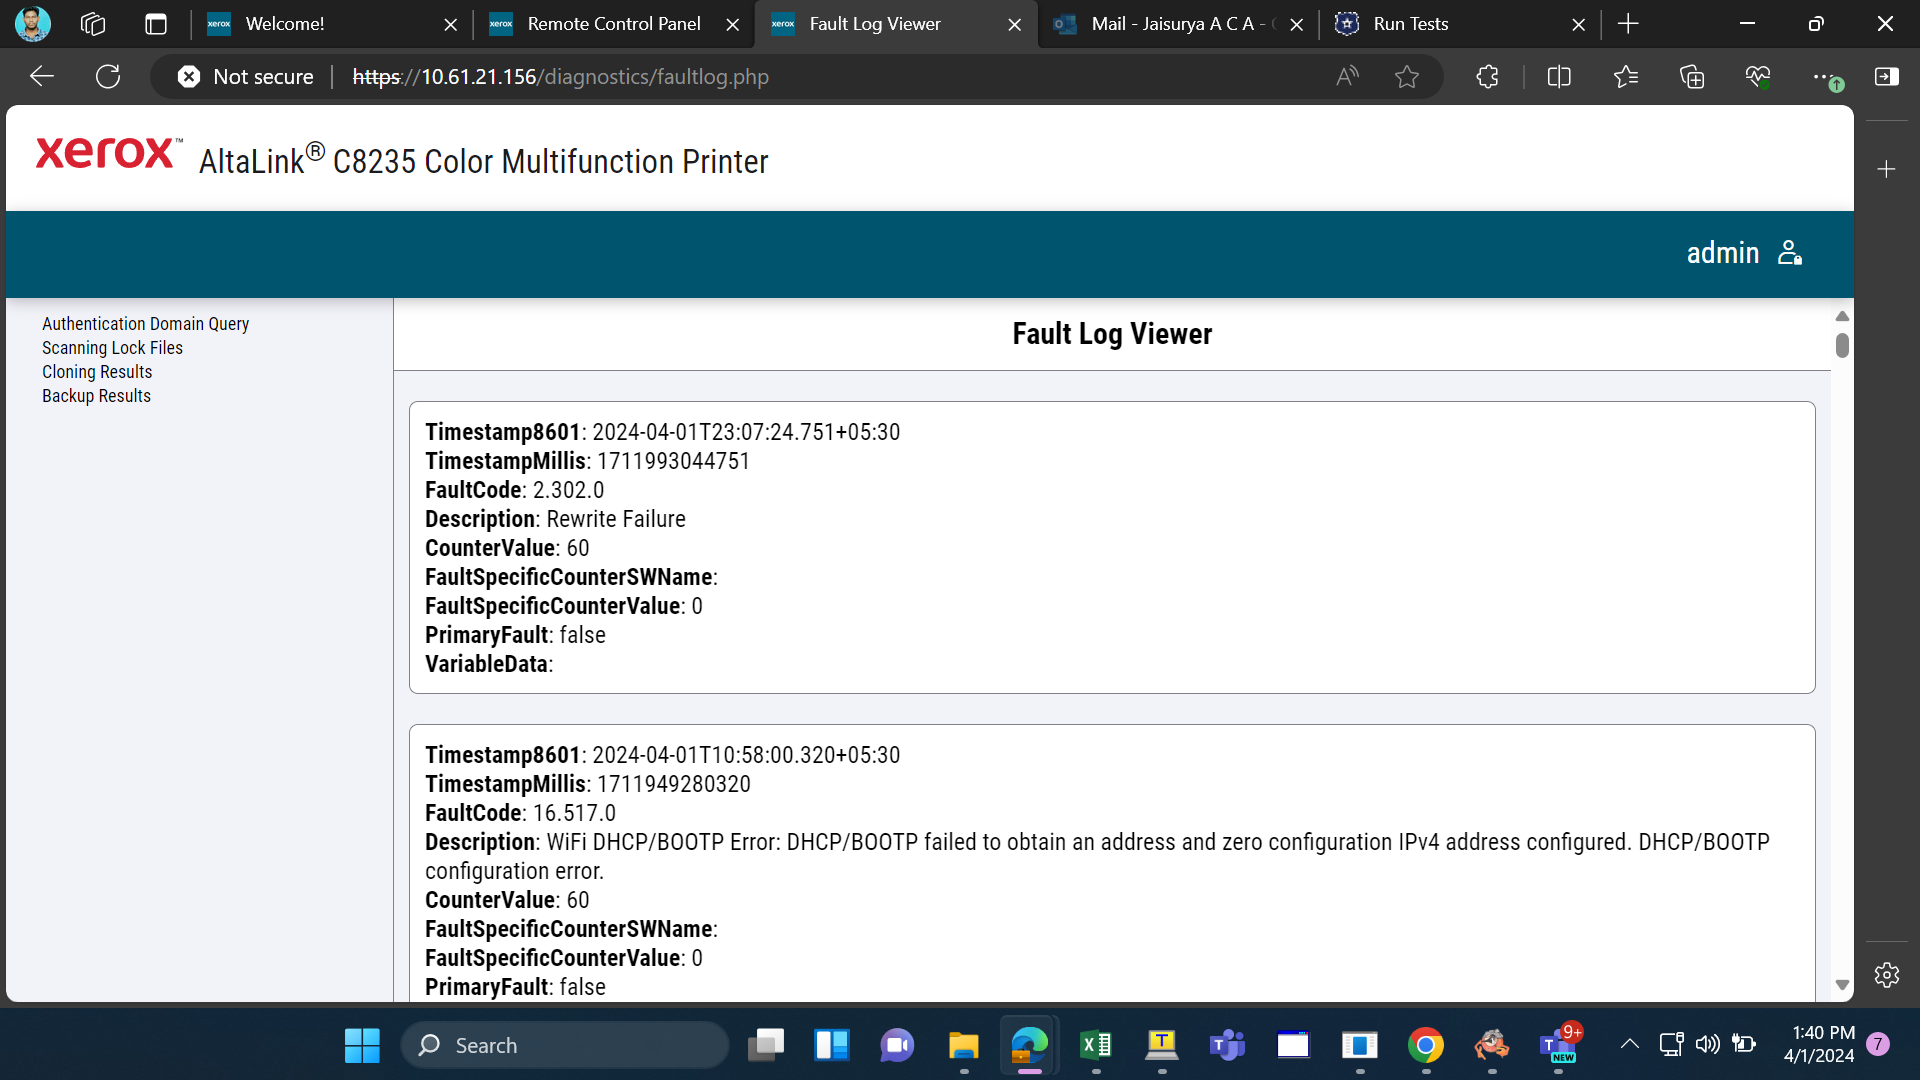This screenshot has width=1920, height=1080.
Task: Click the Windows taskbar Search box
Action: [566, 1045]
